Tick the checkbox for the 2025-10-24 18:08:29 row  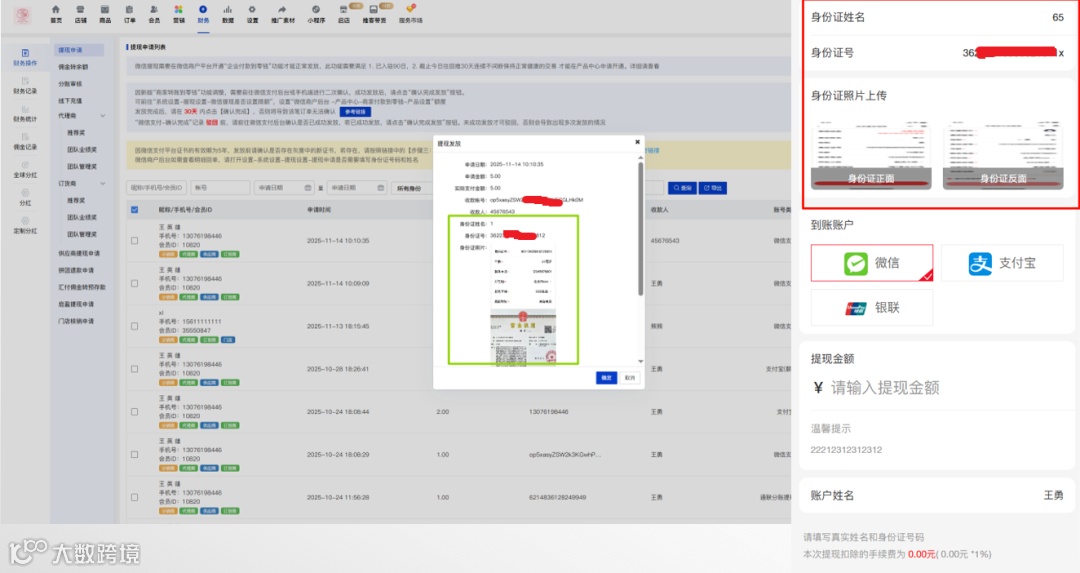point(134,455)
